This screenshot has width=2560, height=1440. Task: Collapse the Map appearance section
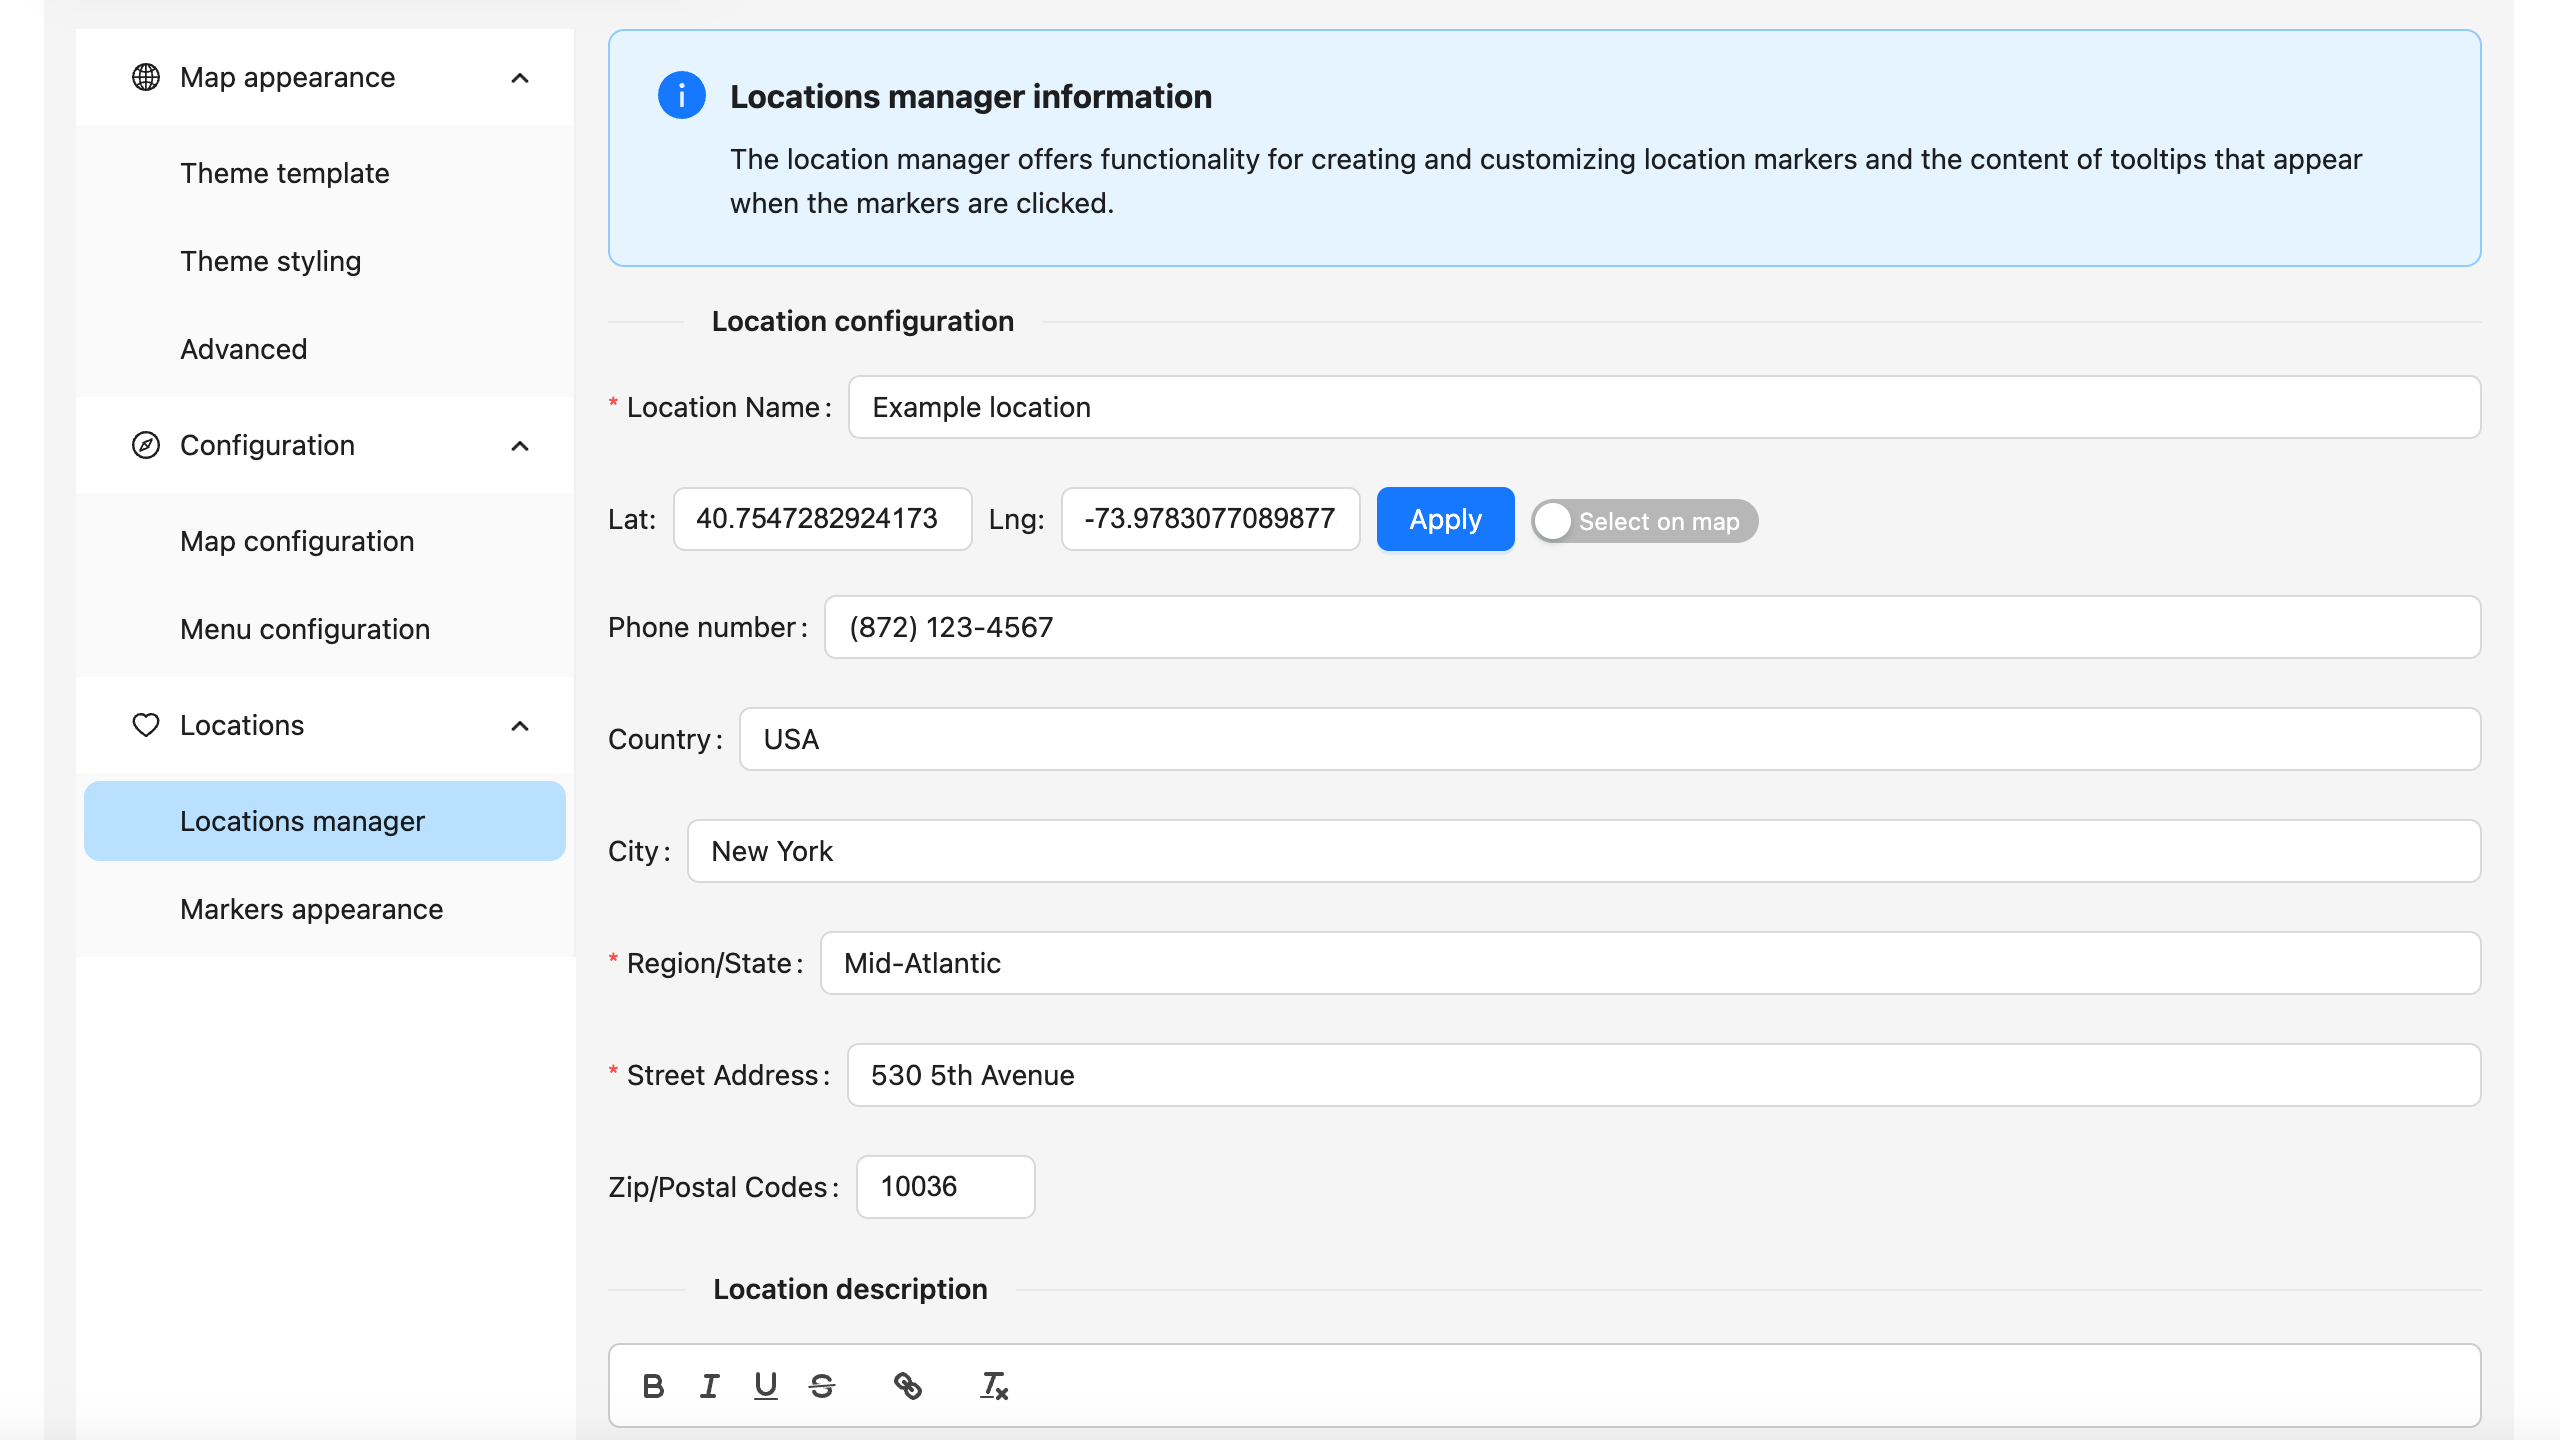(520, 77)
